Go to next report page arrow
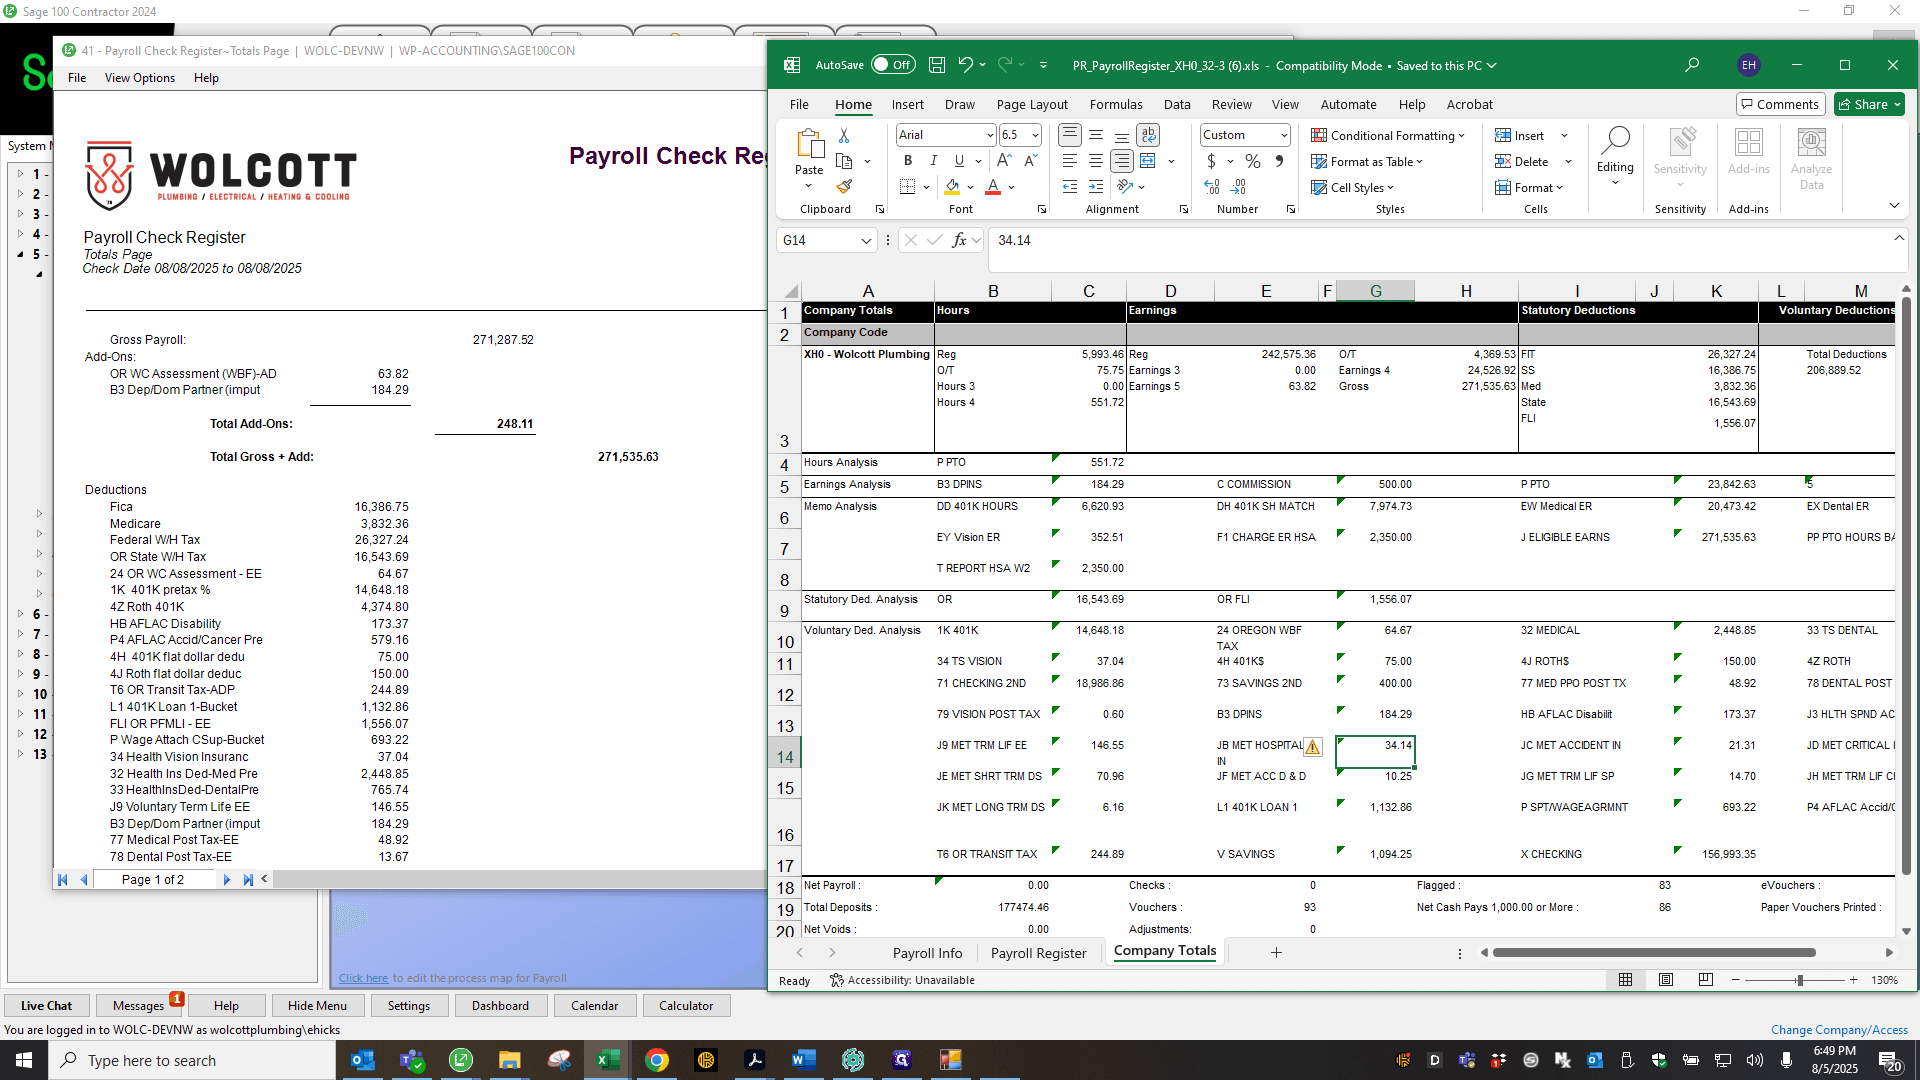Screen dimensions: 1920x1080 227,879
